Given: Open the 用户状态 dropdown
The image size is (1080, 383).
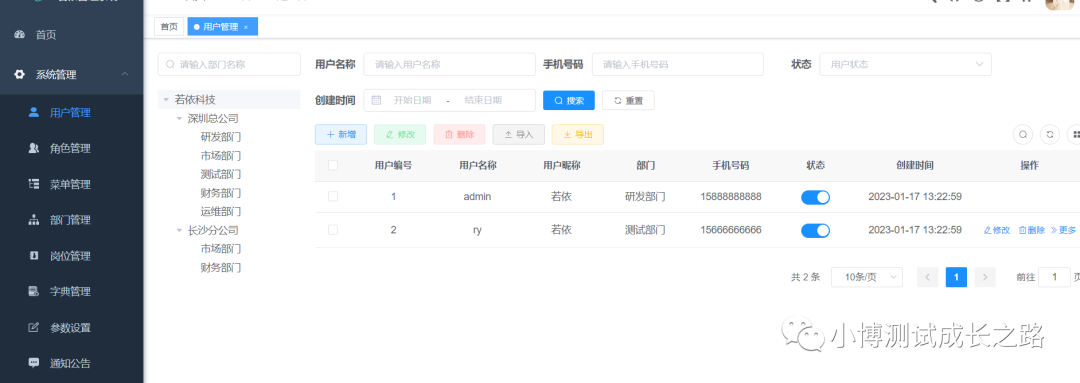Looking at the screenshot, I should tap(905, 64).
